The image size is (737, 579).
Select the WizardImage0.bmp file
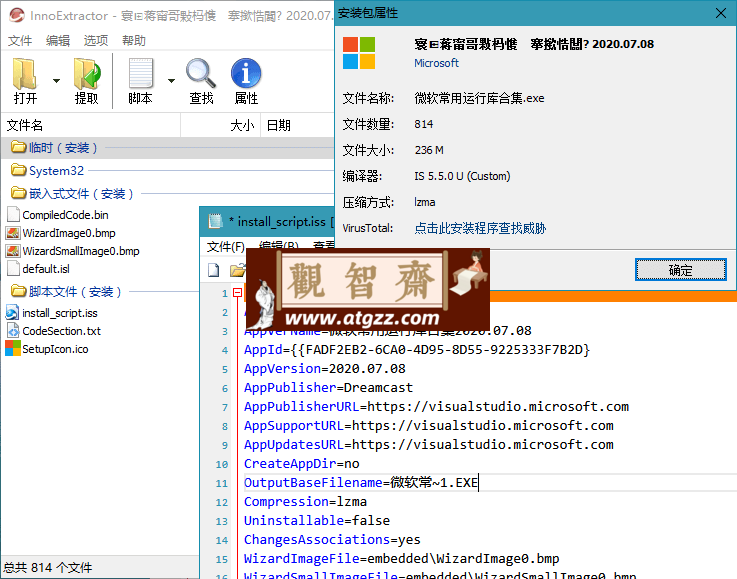click(69, 233)
